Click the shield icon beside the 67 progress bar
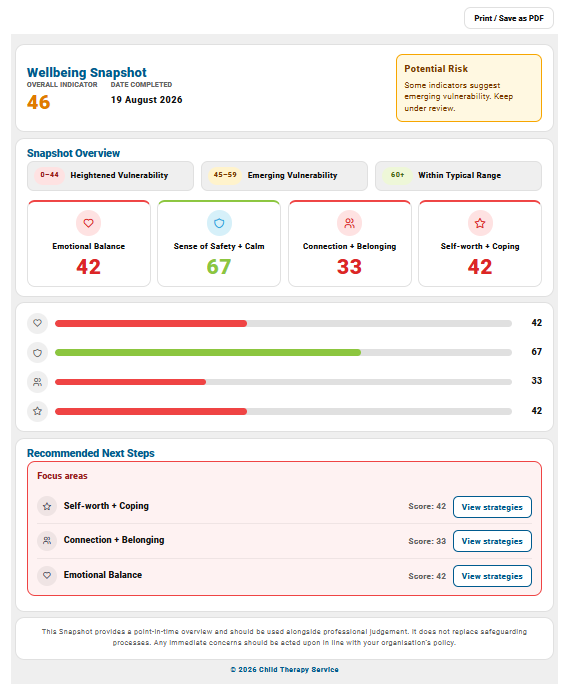This screenshot has width=578, height=689. pyautogui.click(x=37, y=352)
